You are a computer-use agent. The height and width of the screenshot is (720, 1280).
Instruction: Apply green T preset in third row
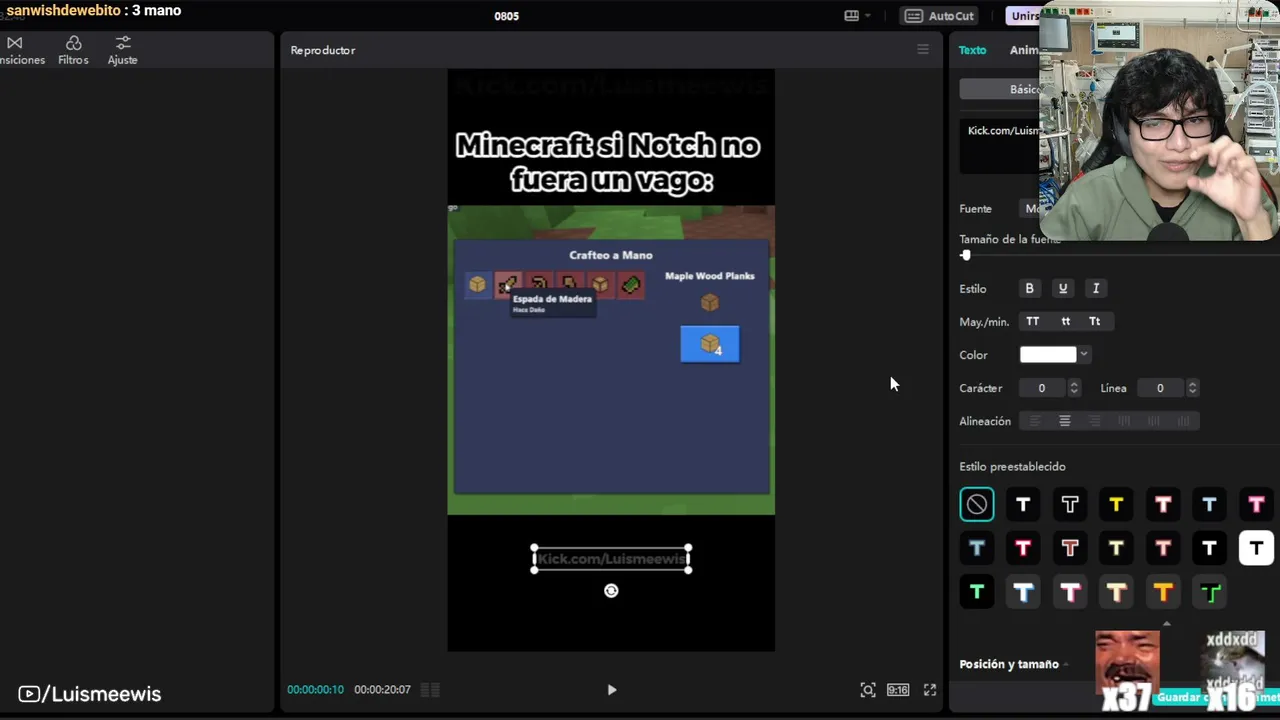click(x=977, y=592)
